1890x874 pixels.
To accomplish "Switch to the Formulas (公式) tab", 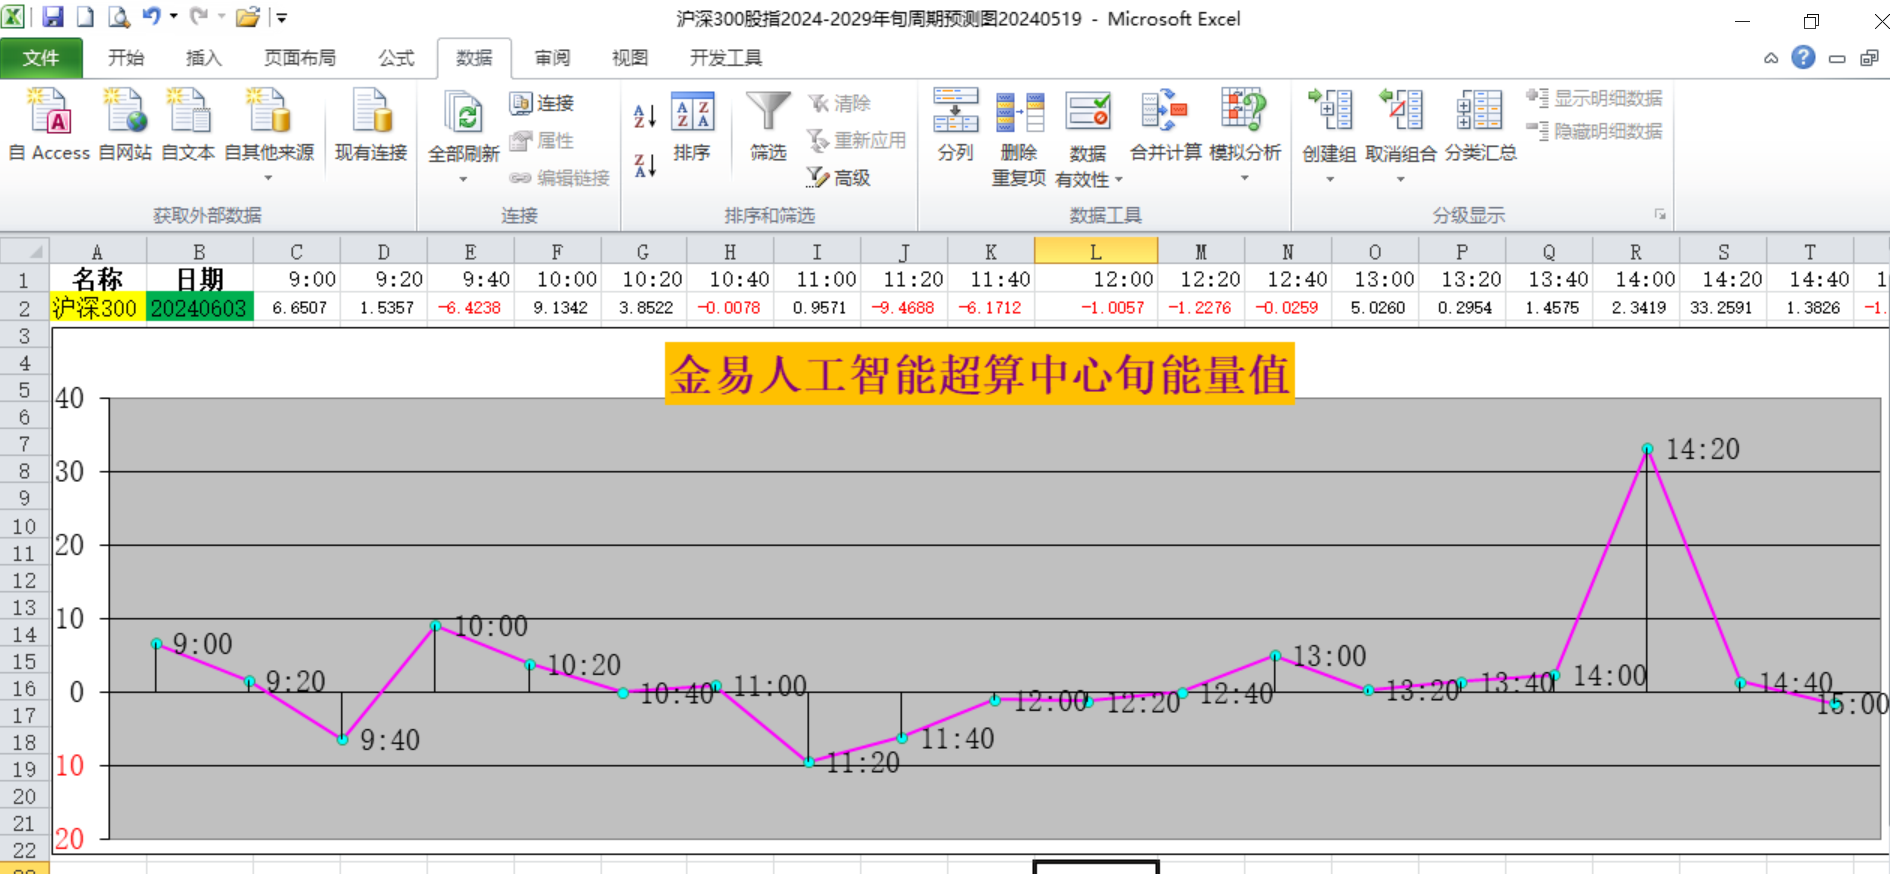I will point(396,58).
